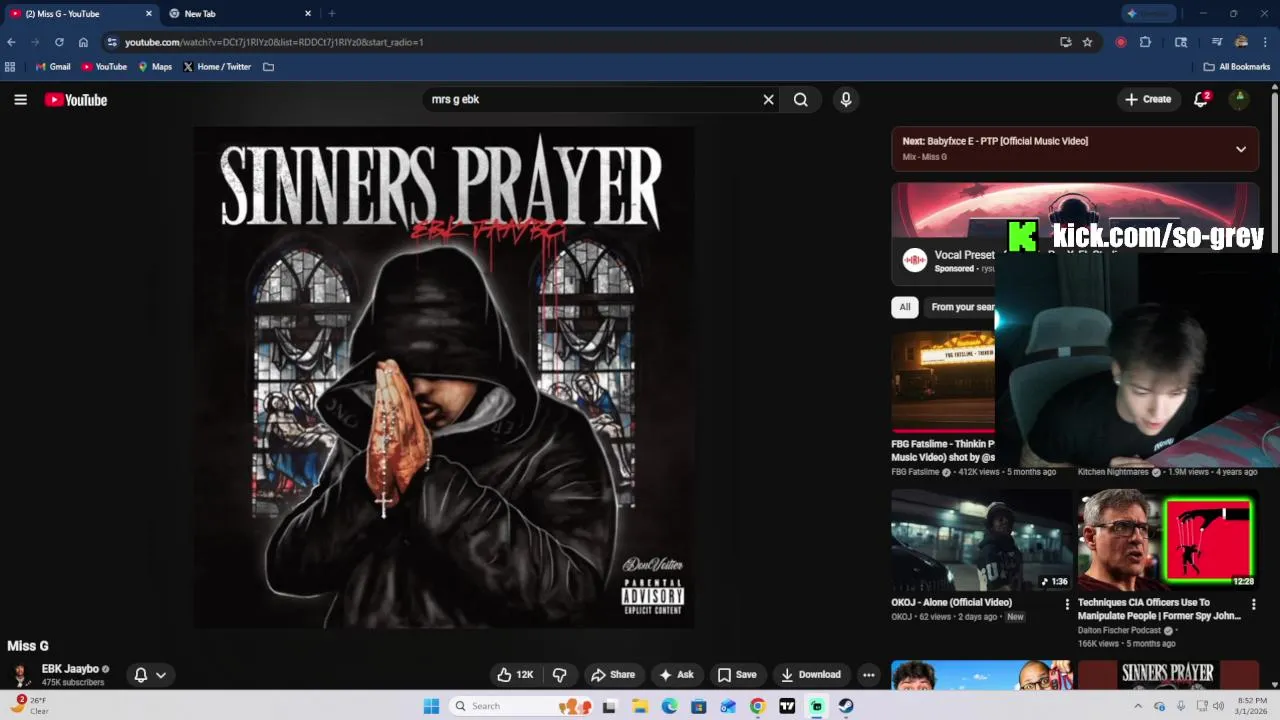Open All Bookmarks folder
Viewport: 1280px width, 720px height.
click(x=1237, y=67)
